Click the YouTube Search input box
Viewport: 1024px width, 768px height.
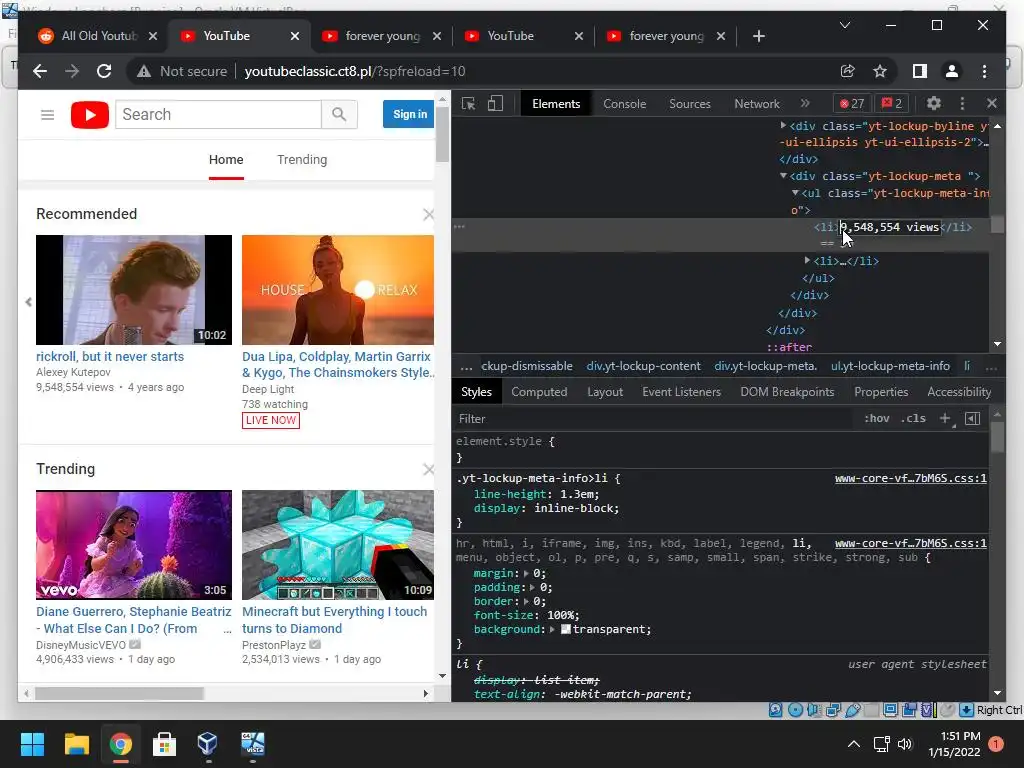(218, 114)
